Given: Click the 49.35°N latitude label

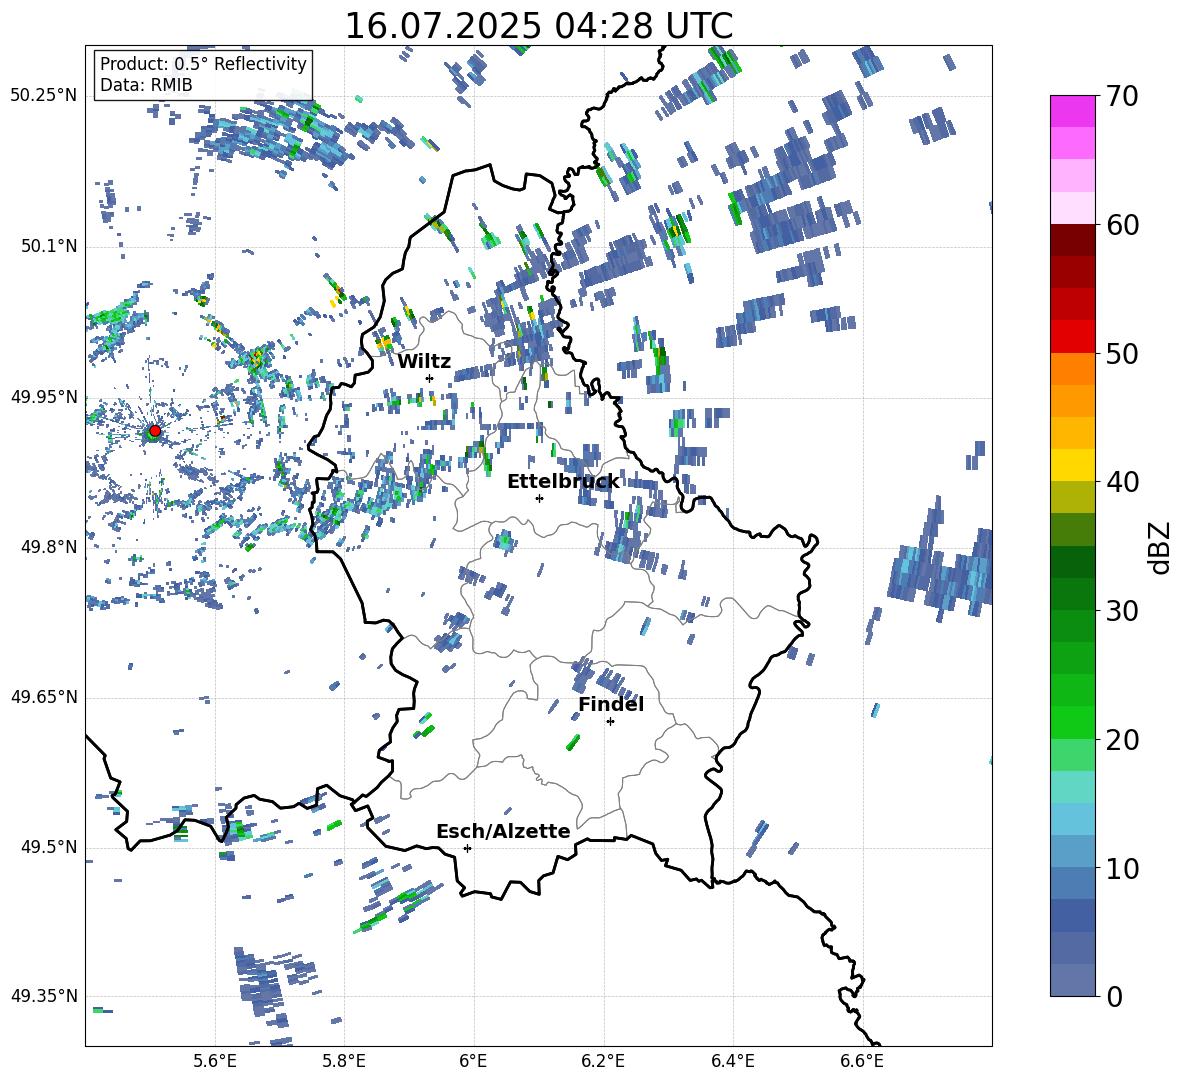Looking at the screenshot, I should pos(44,996).
